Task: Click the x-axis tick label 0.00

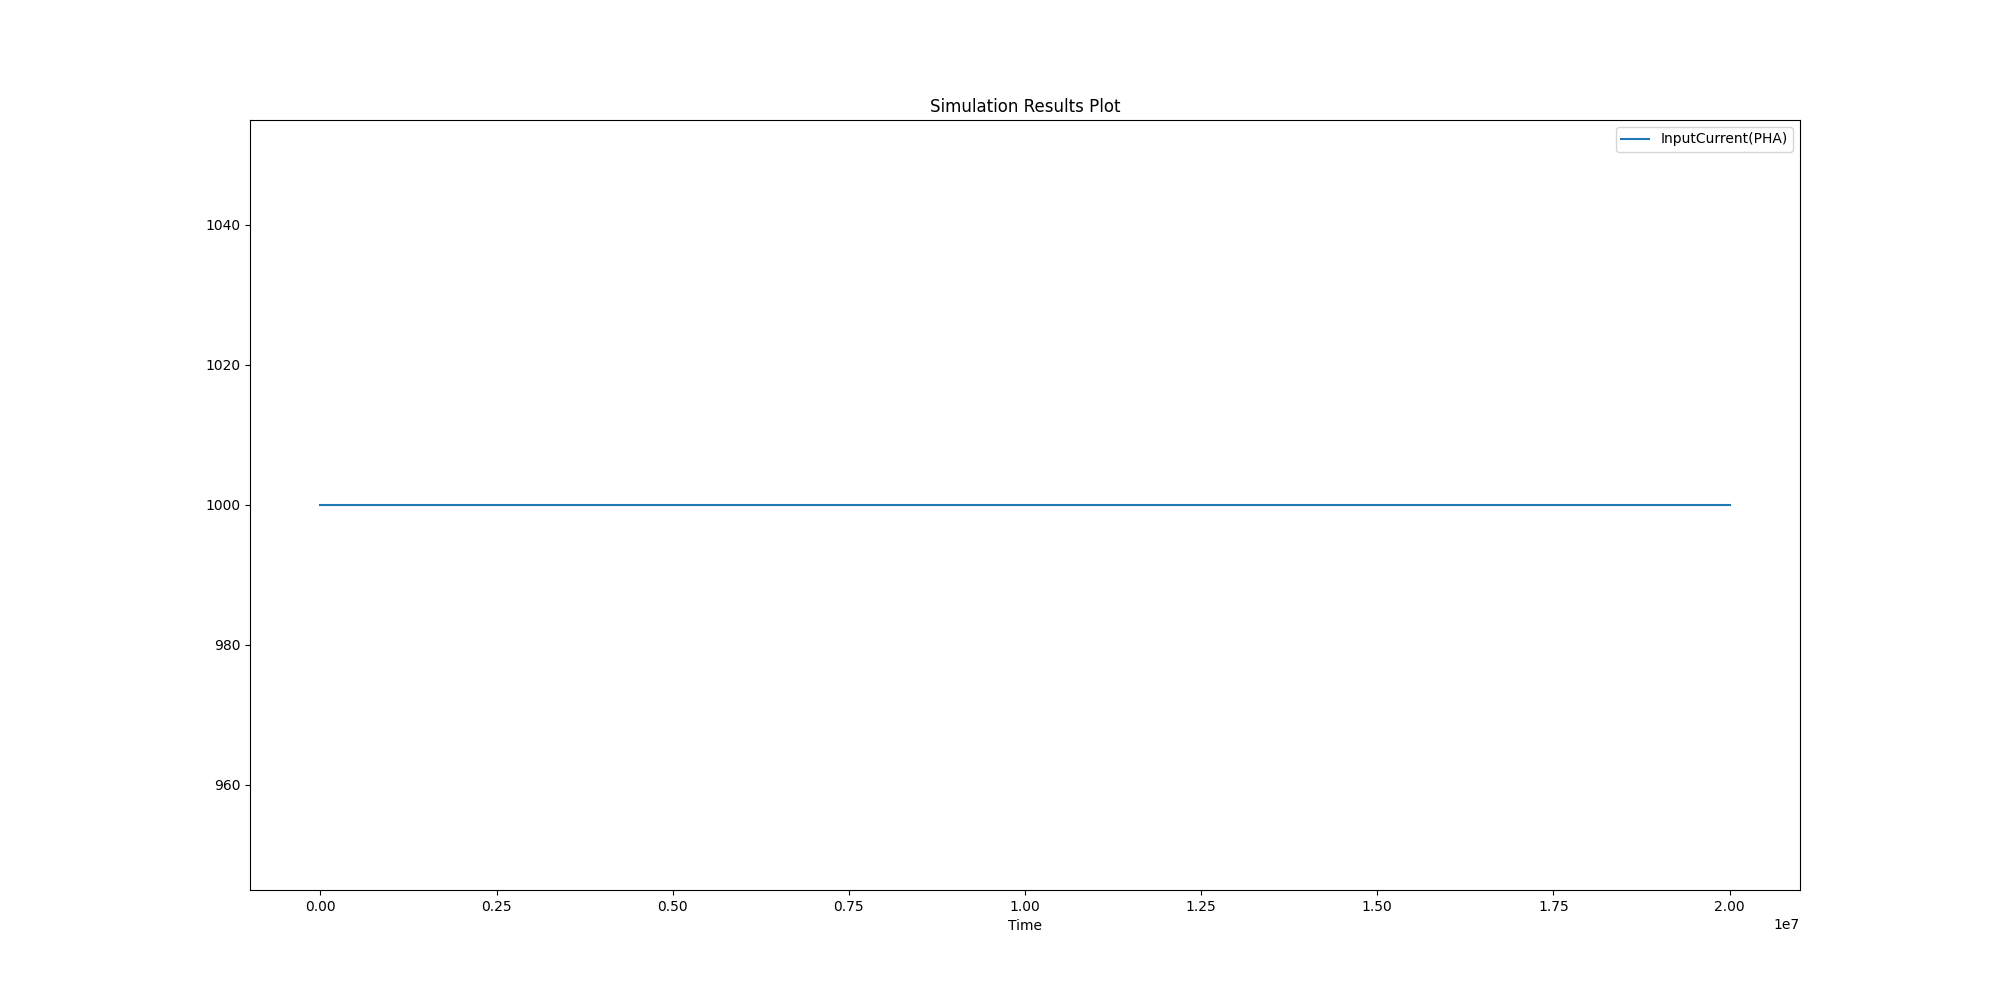Action: 320,906
